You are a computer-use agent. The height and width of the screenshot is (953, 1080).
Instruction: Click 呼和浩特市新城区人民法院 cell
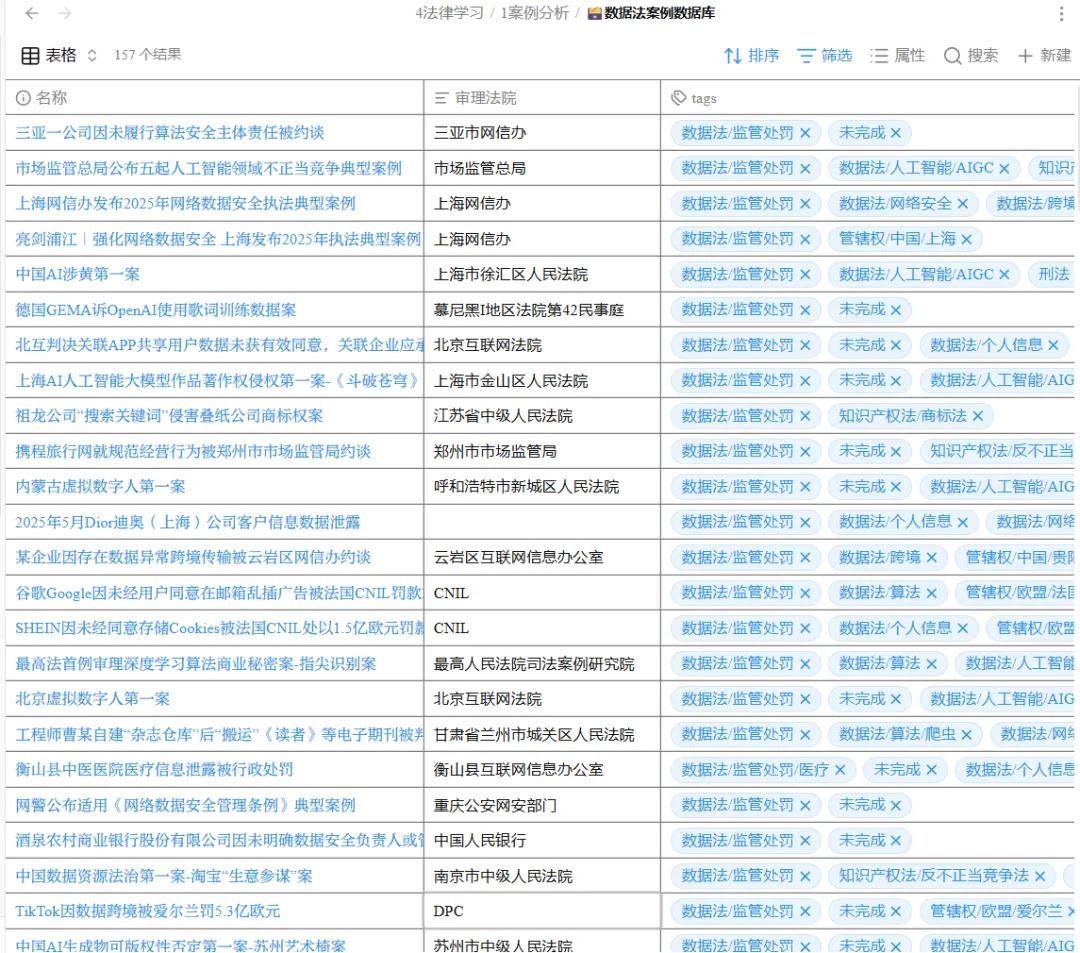542,487
